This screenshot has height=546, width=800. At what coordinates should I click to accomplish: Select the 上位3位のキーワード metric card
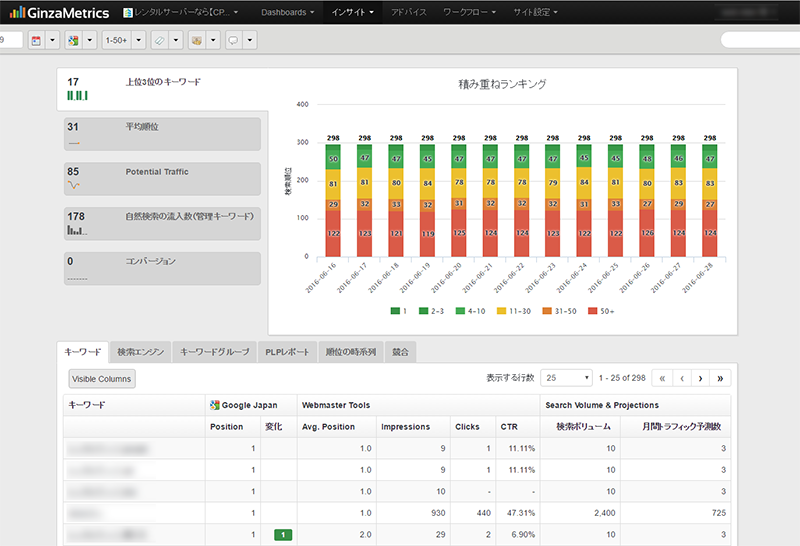pos(162,89)
